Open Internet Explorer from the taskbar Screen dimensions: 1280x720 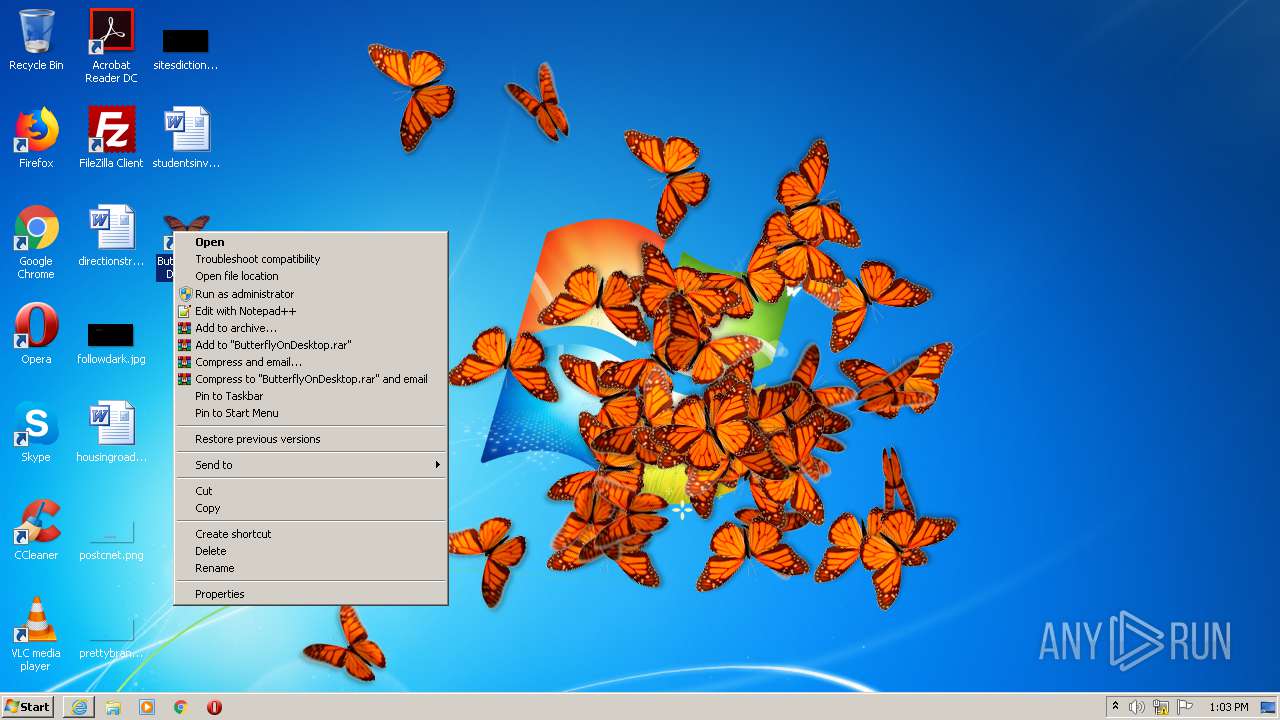tap(79, 707)
